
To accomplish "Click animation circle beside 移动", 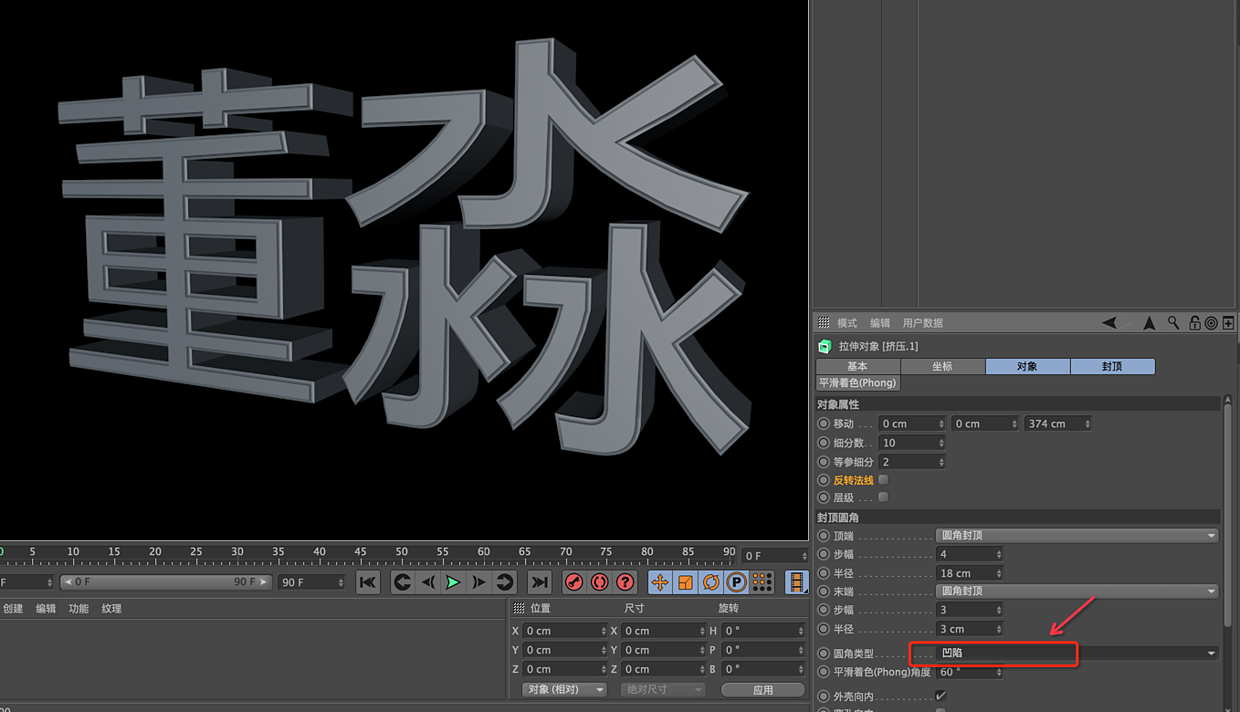I will 824,424.
